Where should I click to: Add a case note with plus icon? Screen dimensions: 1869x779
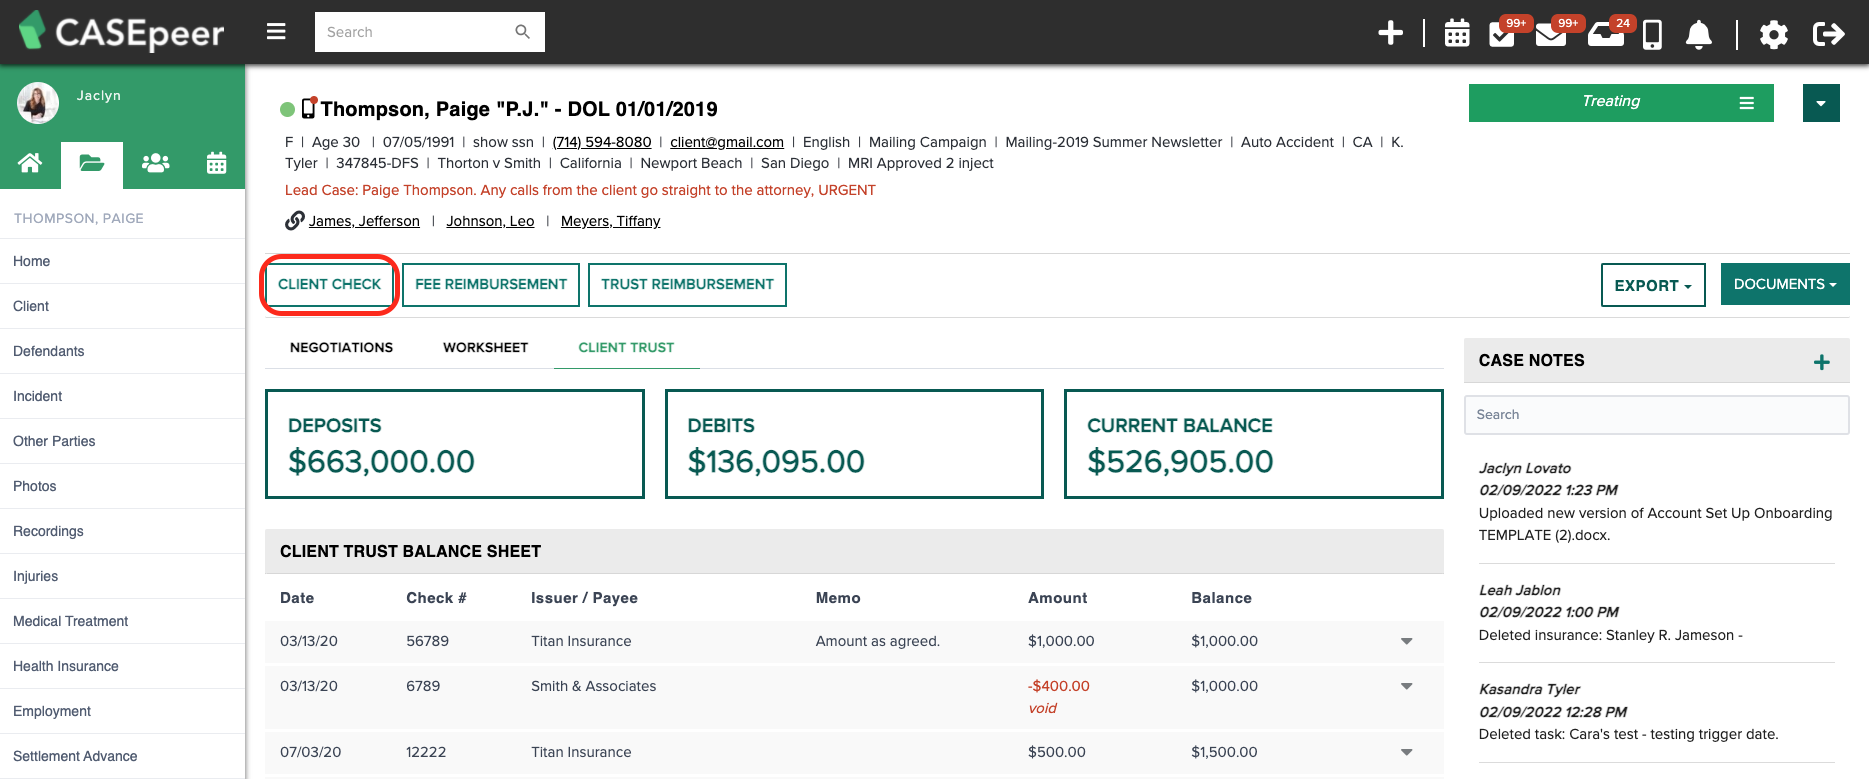tap(1821, 362)
